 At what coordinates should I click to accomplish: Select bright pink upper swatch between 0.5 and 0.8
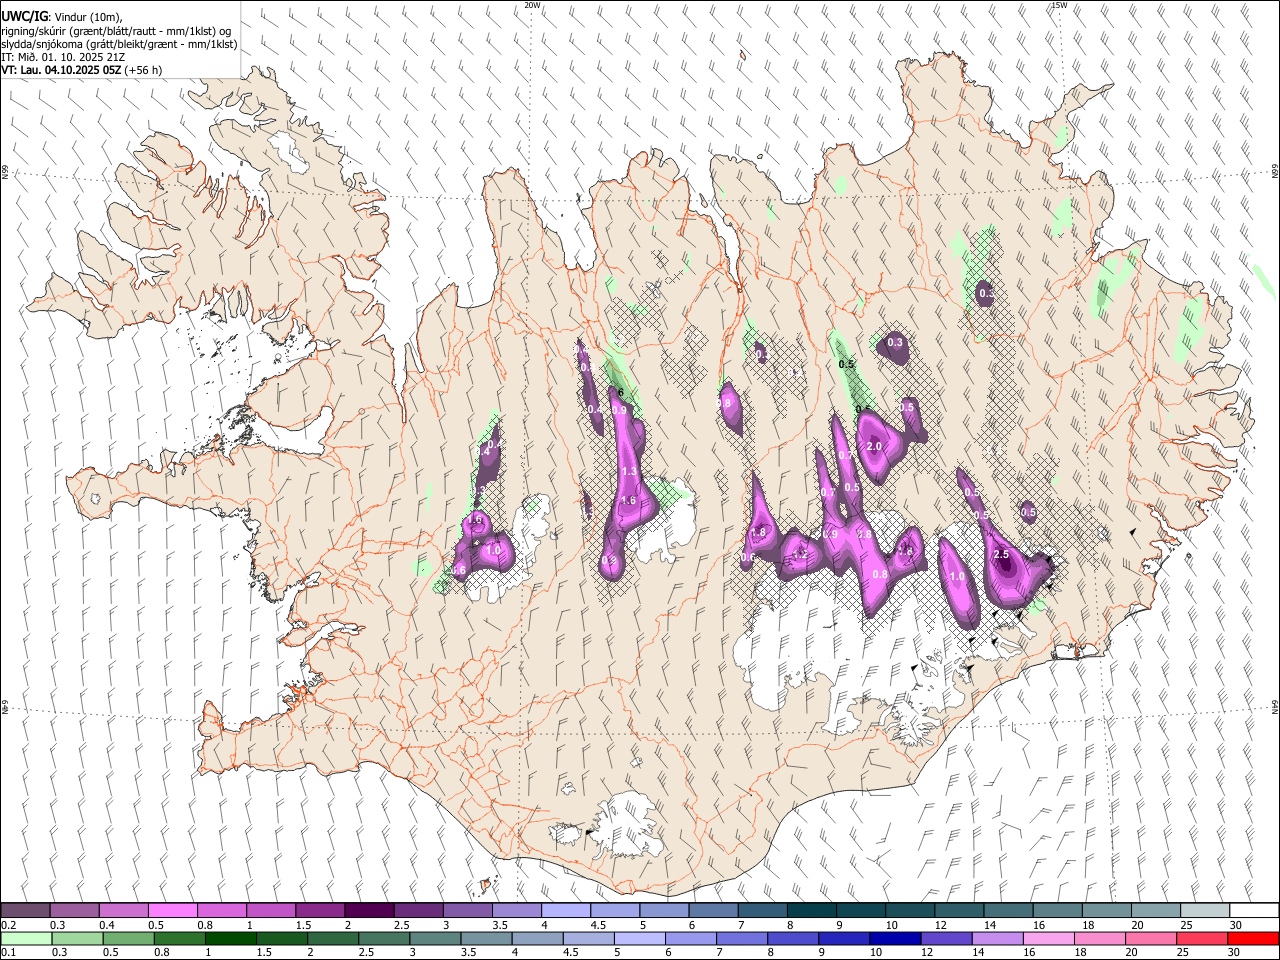173,910
